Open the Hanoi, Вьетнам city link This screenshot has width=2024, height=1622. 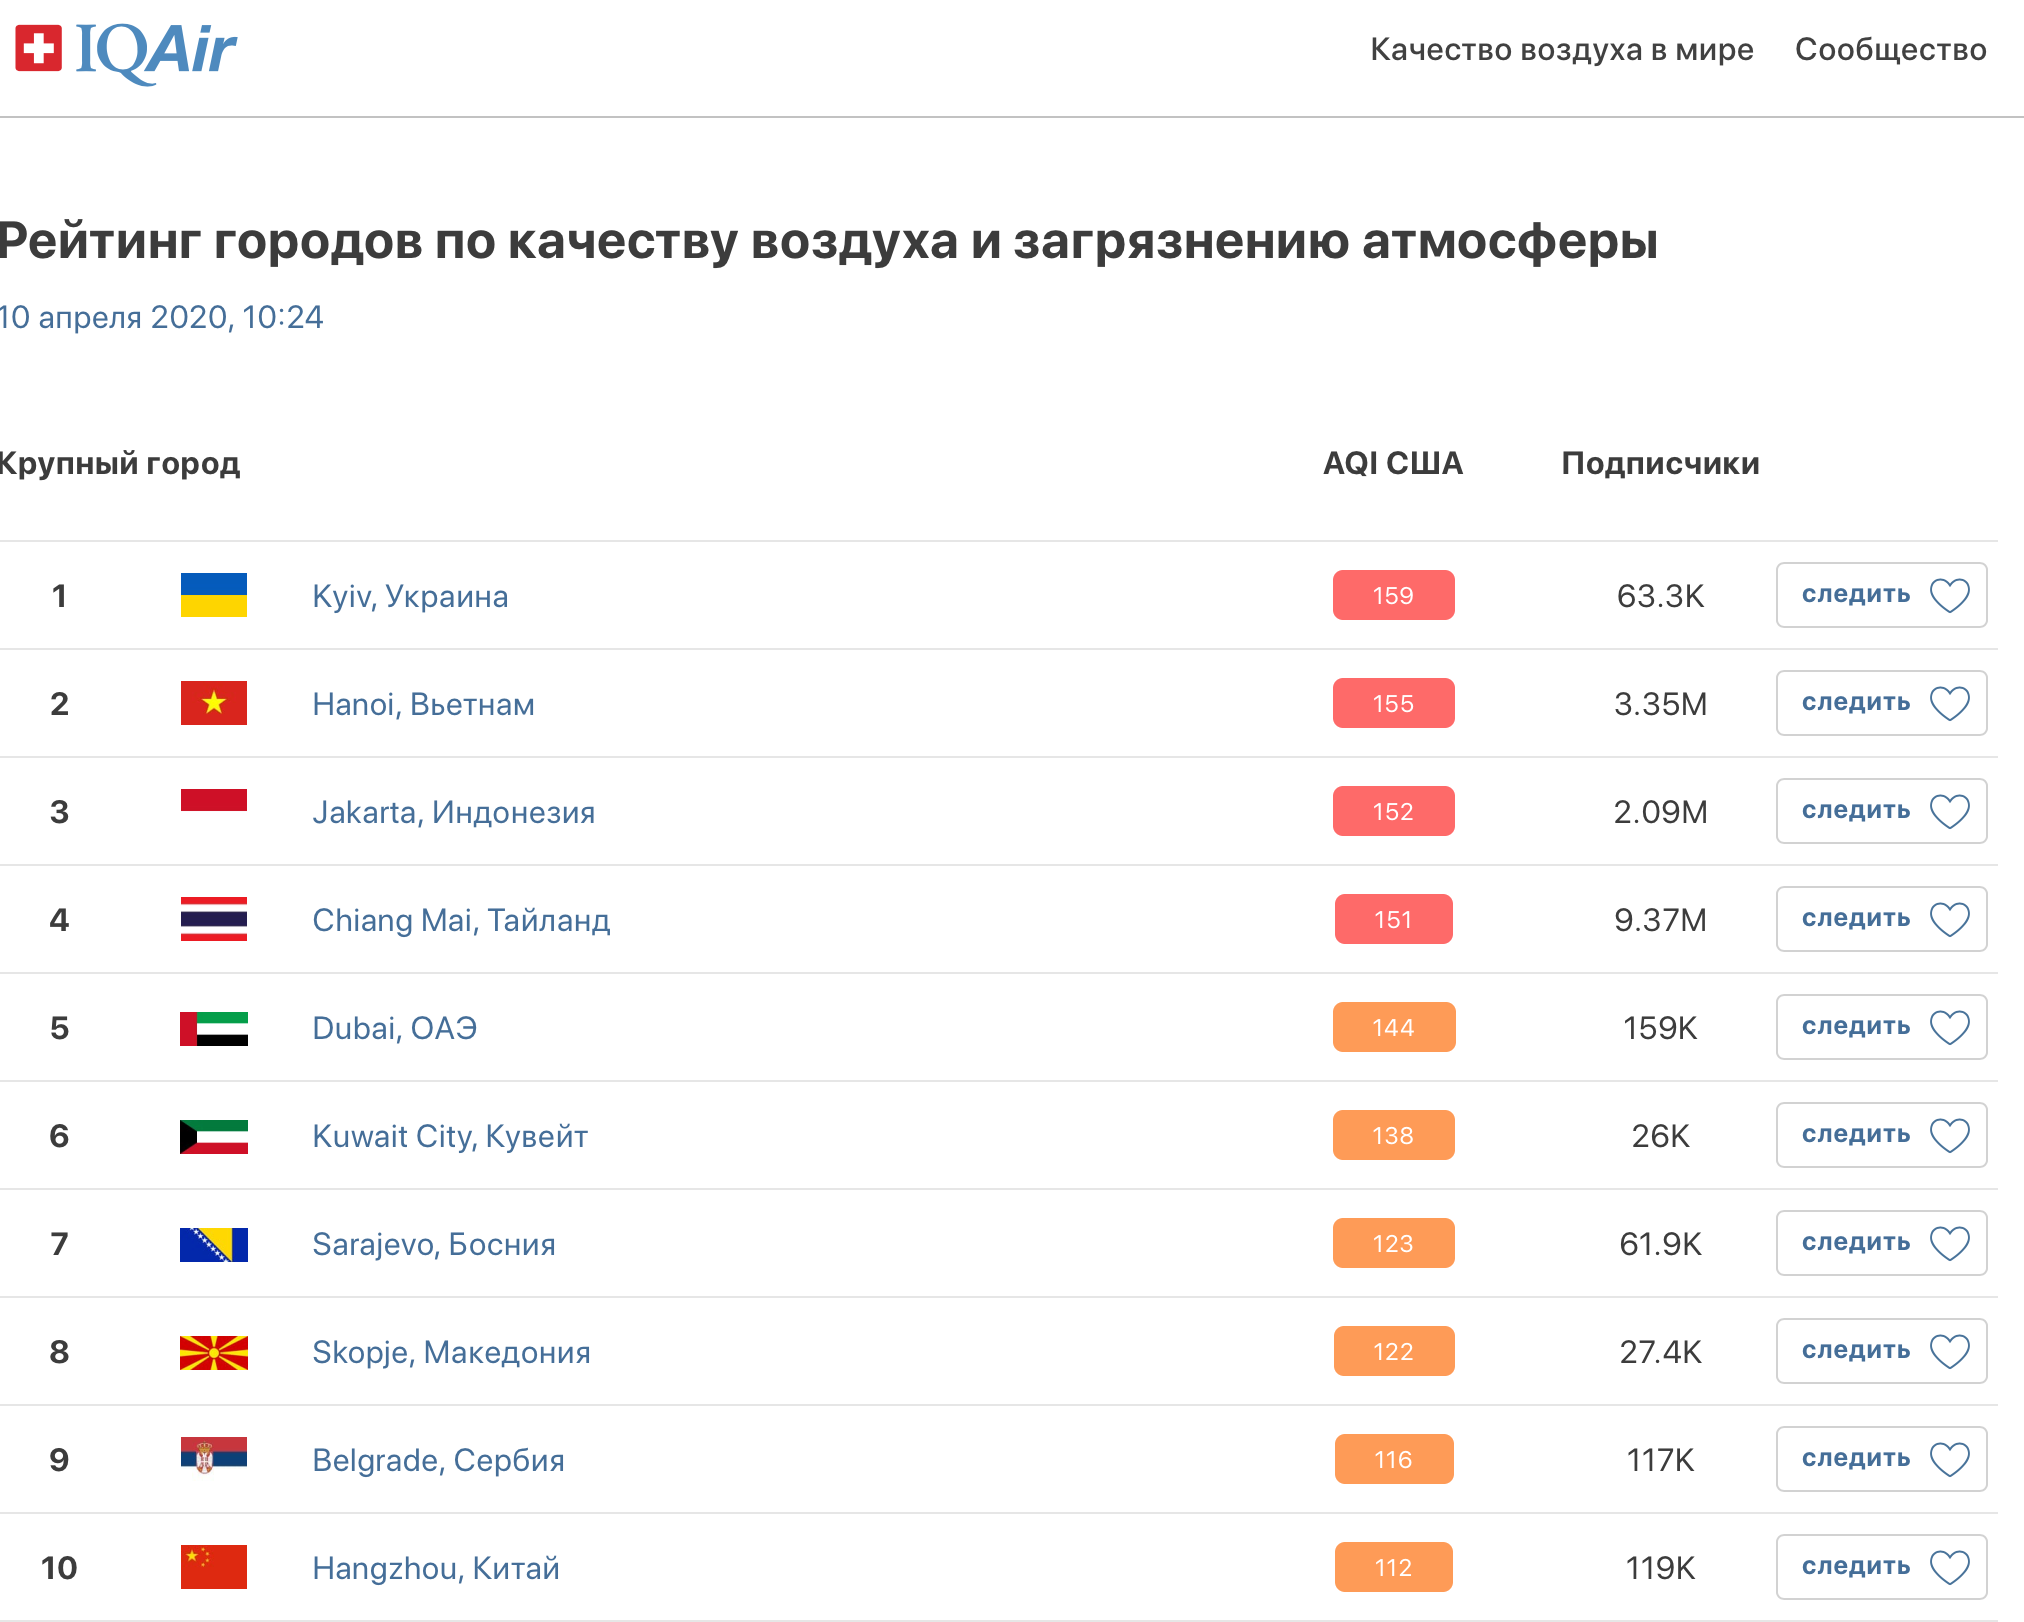pyautogui.click(x=423, y=704)
